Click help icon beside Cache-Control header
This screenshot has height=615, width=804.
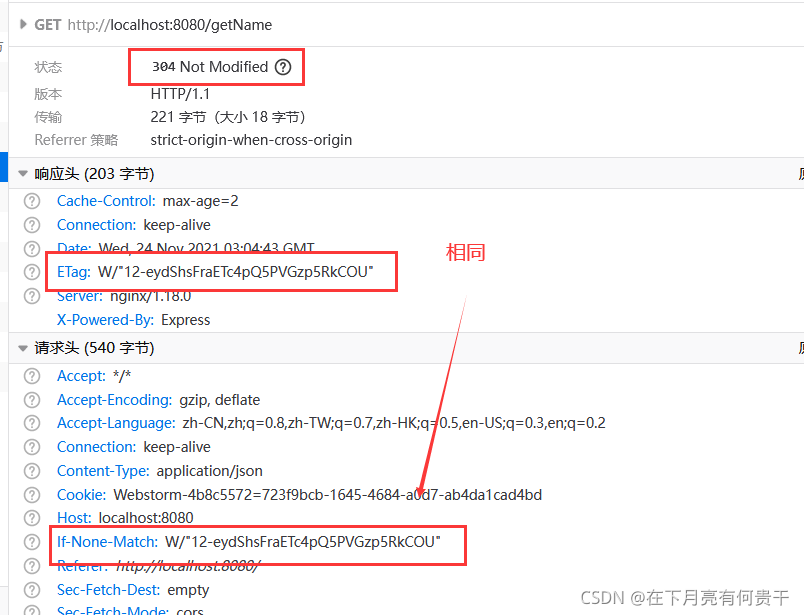[32, 201]
